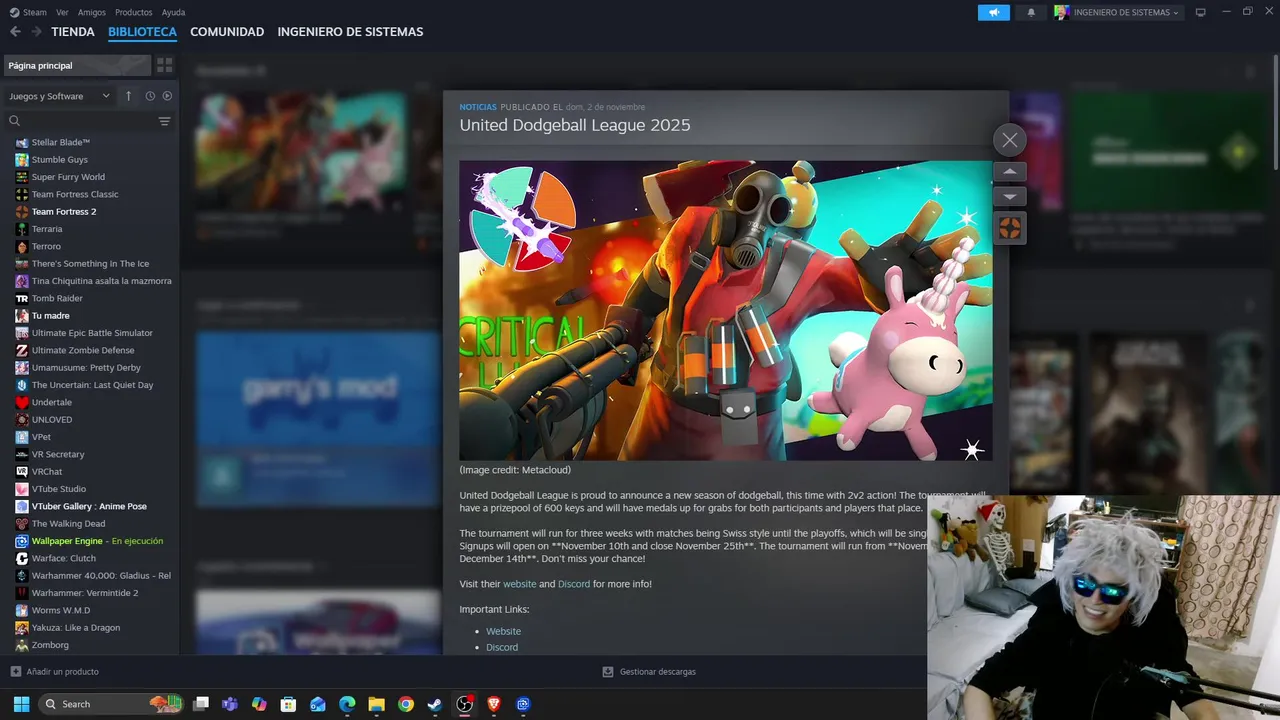Open the Windows Start button
The height and width of the screenshot is (720, 1280).
[21, 704]
